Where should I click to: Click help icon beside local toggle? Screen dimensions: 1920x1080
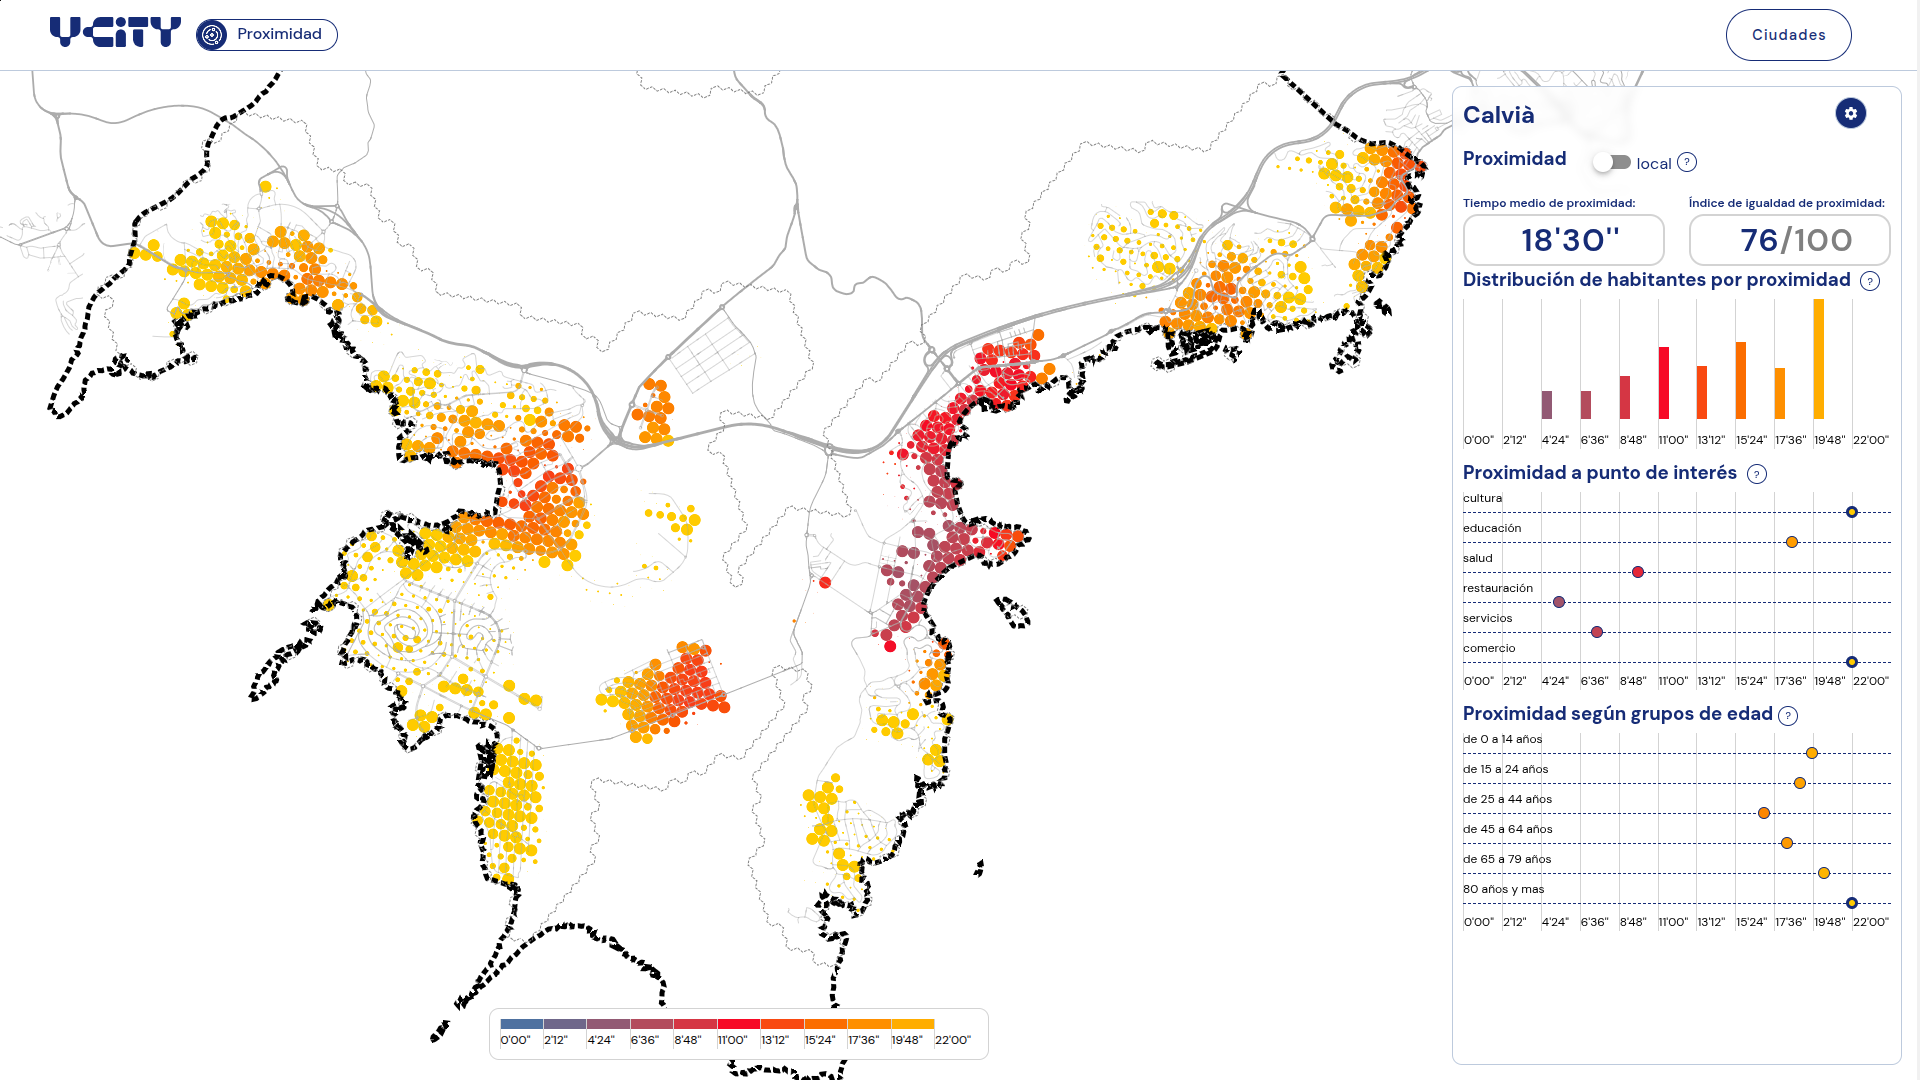[1687, 162]
